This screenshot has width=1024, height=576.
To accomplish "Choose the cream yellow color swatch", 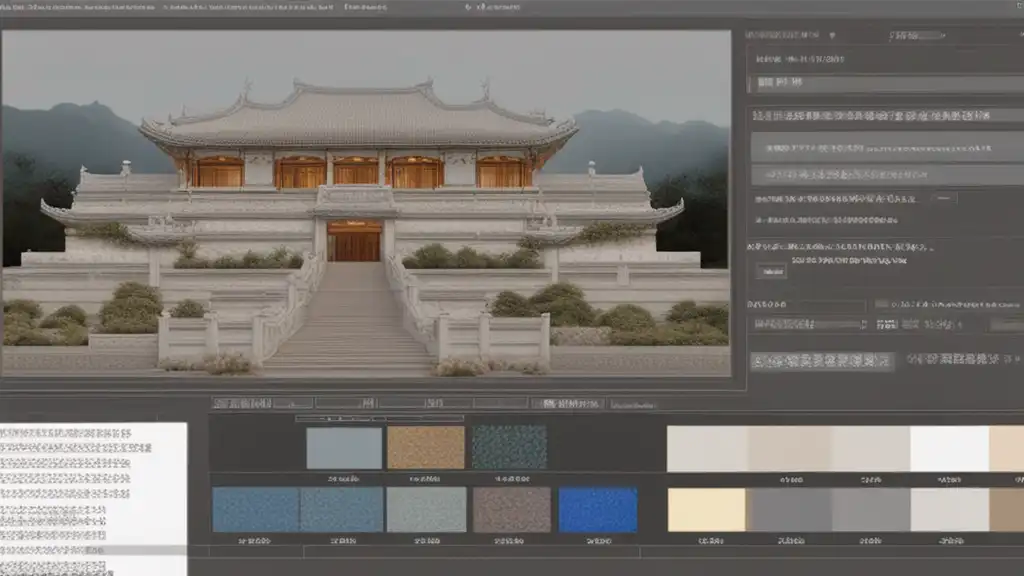I will (x=706, y=510).
